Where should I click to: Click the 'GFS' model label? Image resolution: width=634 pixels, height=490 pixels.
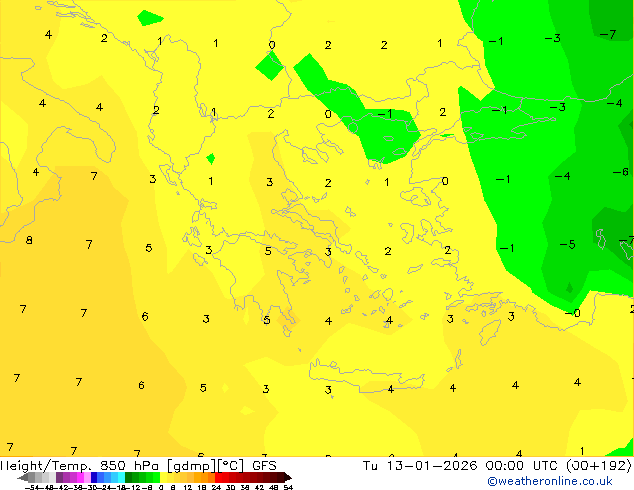[264, 466]
